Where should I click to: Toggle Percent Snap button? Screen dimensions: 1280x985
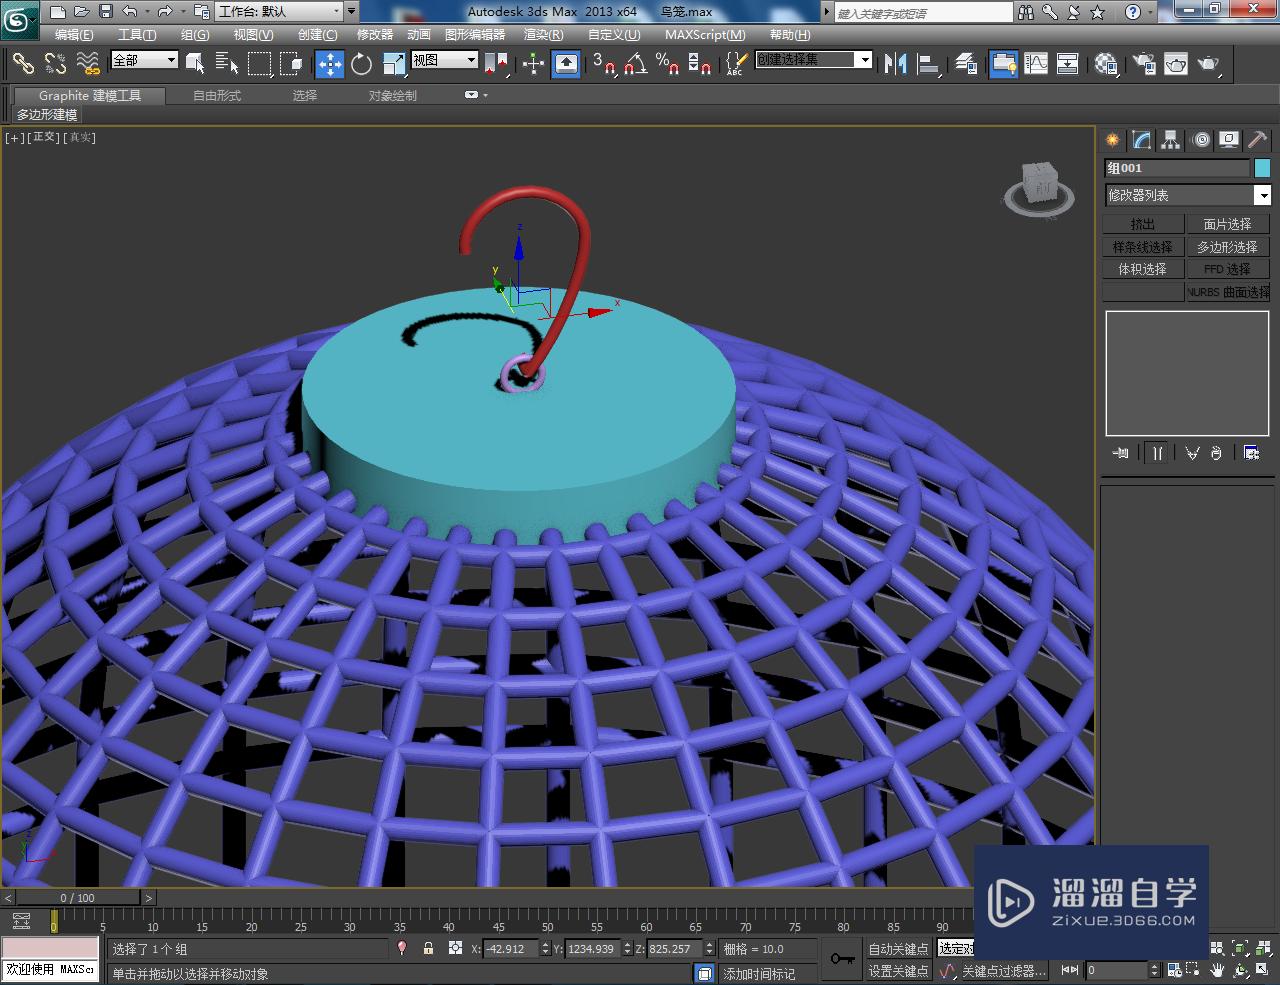click(667, 64)
